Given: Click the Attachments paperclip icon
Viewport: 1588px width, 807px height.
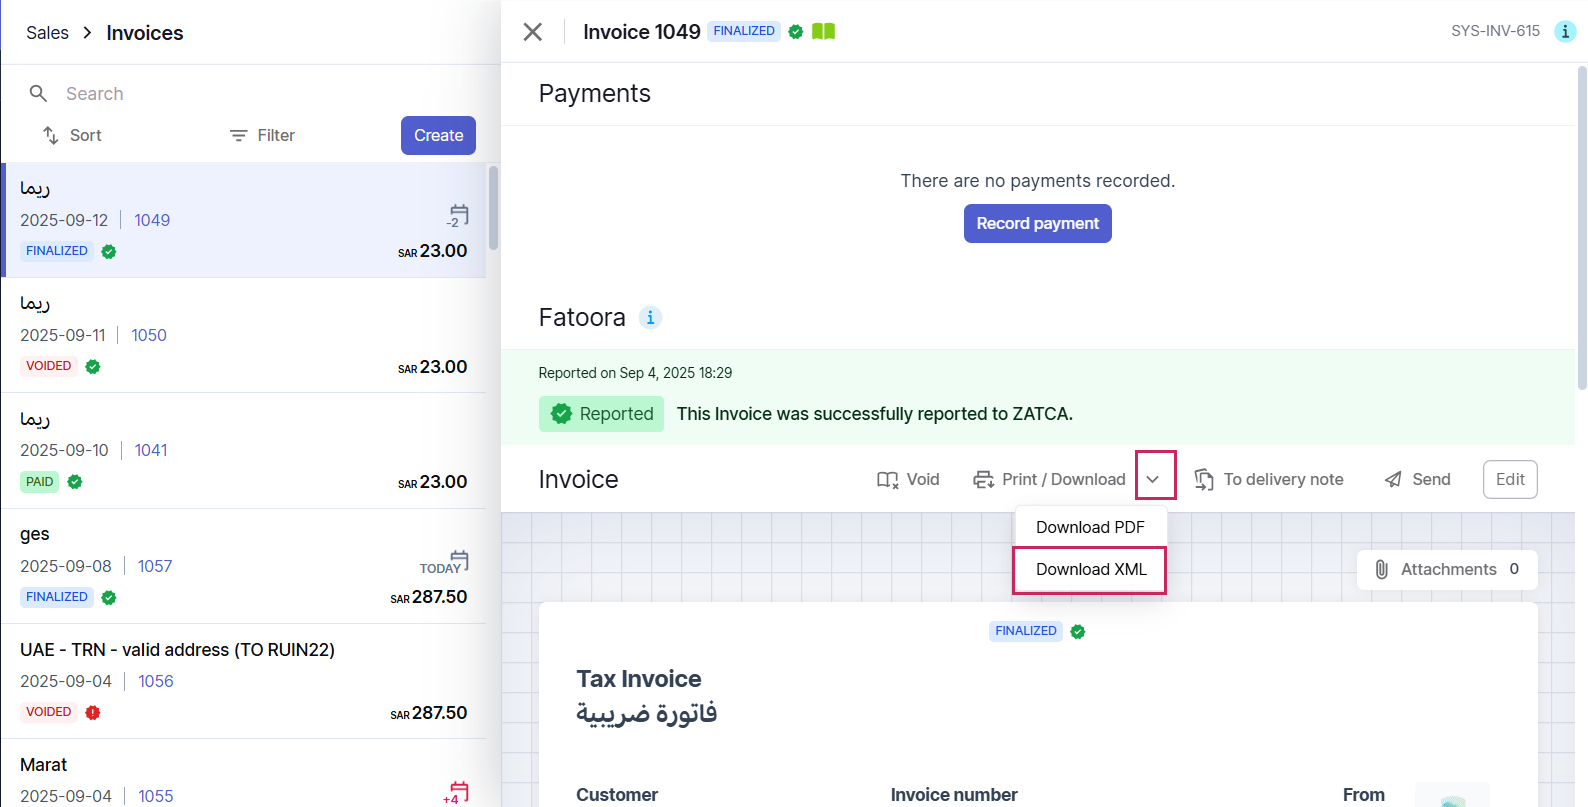Looking at the screenshot, I should pos(1381,570).
